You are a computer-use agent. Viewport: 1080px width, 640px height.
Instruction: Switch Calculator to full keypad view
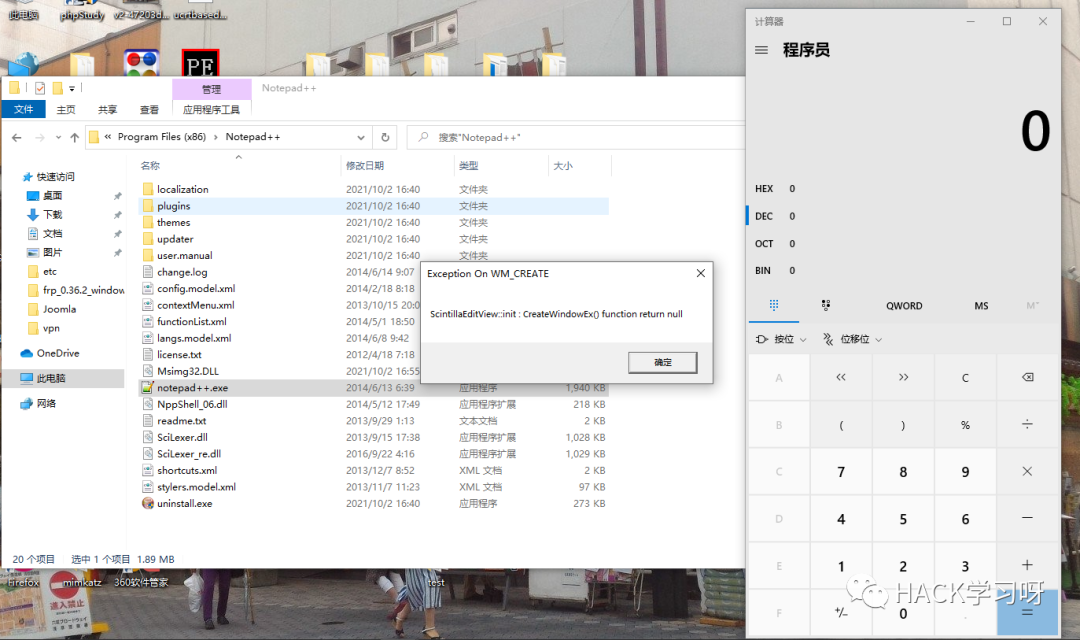(774, 305)
